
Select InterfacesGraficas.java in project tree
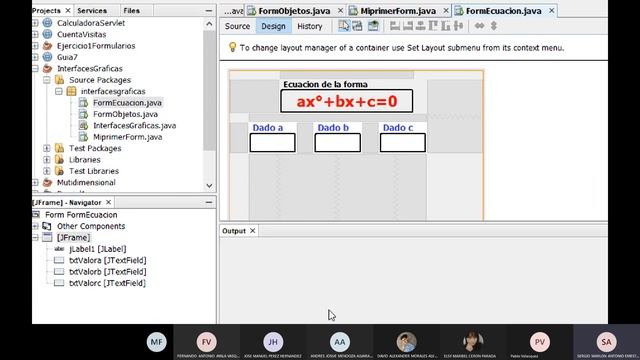[x=135, y=126]
